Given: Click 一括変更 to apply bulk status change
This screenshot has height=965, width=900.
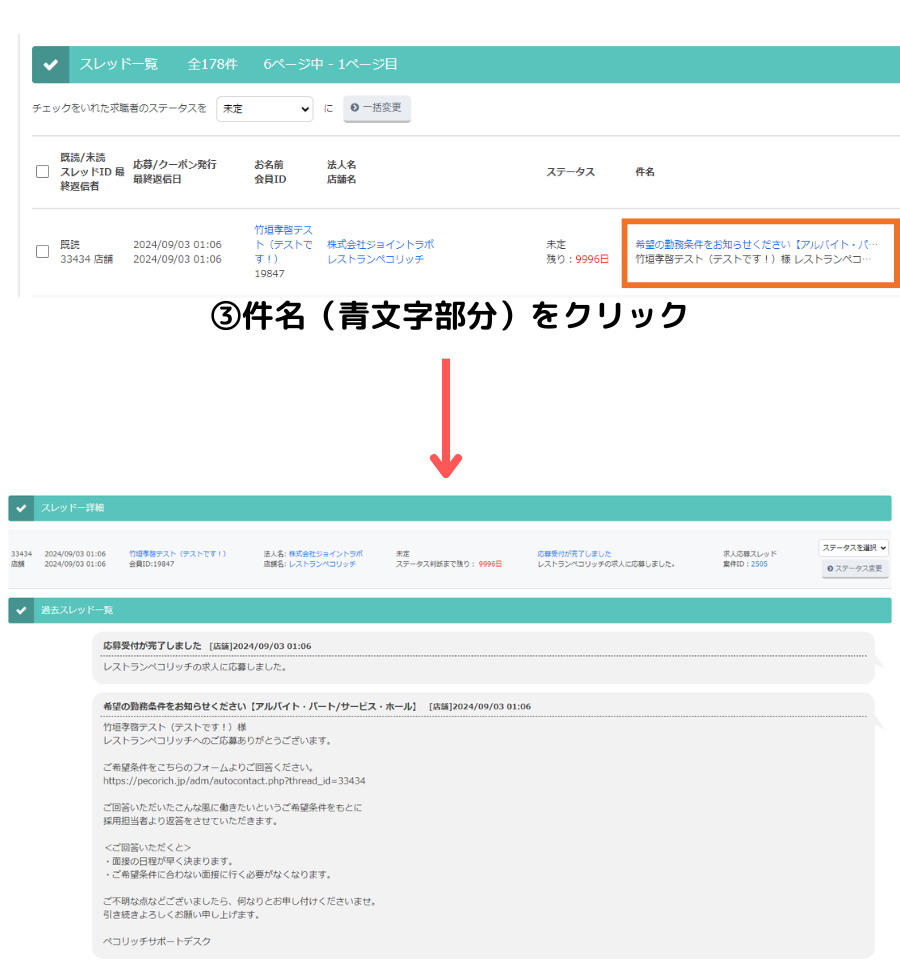Looking at the screenshot, I should pyautogui.click(x=377, y=109).
